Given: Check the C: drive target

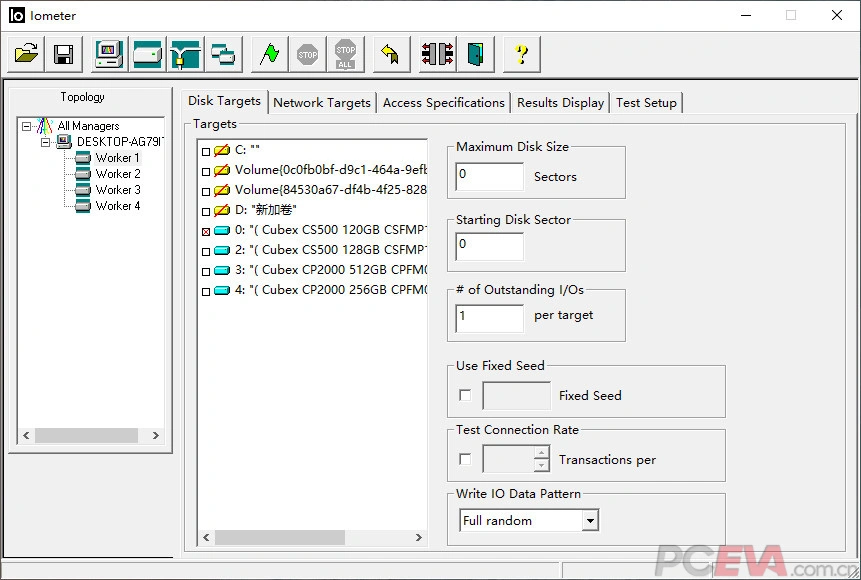Looking at the screenshot, I should 206,152.
